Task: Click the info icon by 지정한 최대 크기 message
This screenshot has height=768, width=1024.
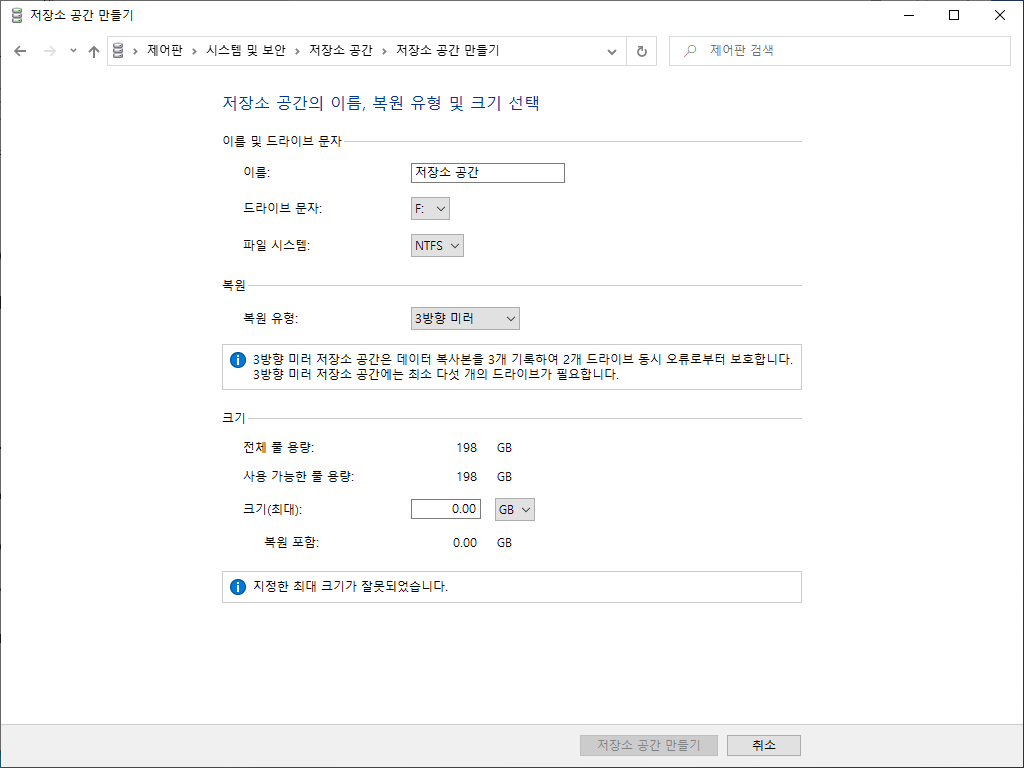Action: pyautogui.click(x=238, y=587)
